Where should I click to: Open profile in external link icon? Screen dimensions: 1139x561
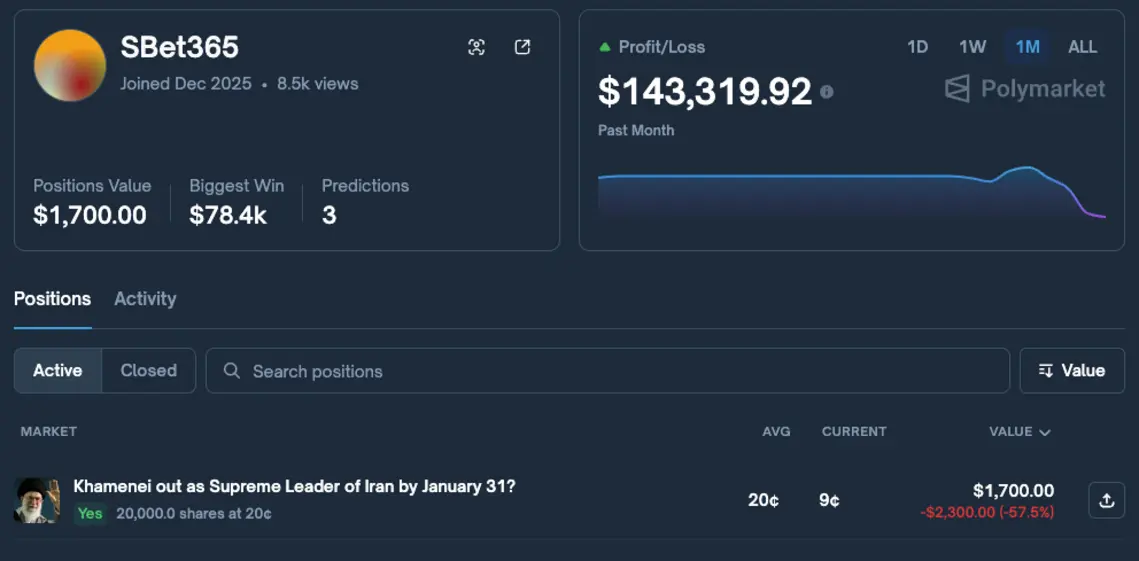coord(522,47)
